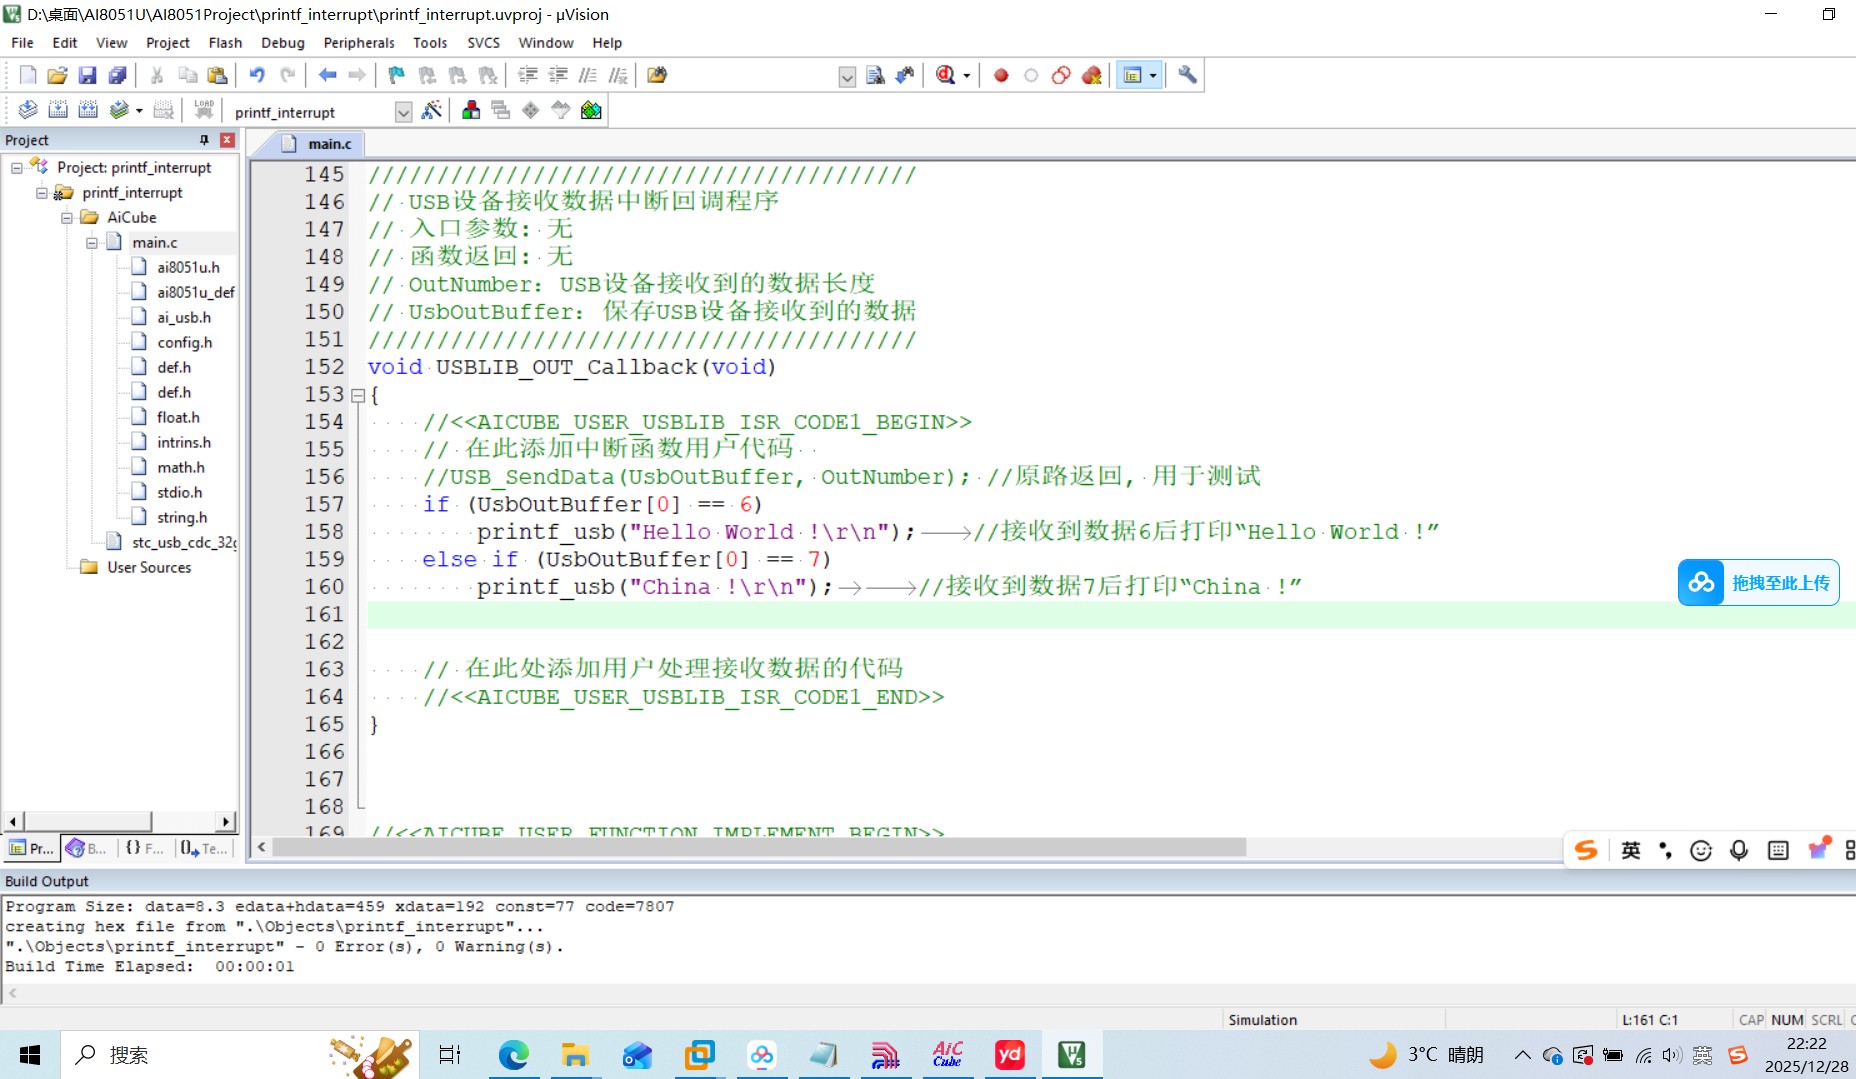Pin the Project panel with pushpin
The image size is (1856, 1079).
pos(204,140)
